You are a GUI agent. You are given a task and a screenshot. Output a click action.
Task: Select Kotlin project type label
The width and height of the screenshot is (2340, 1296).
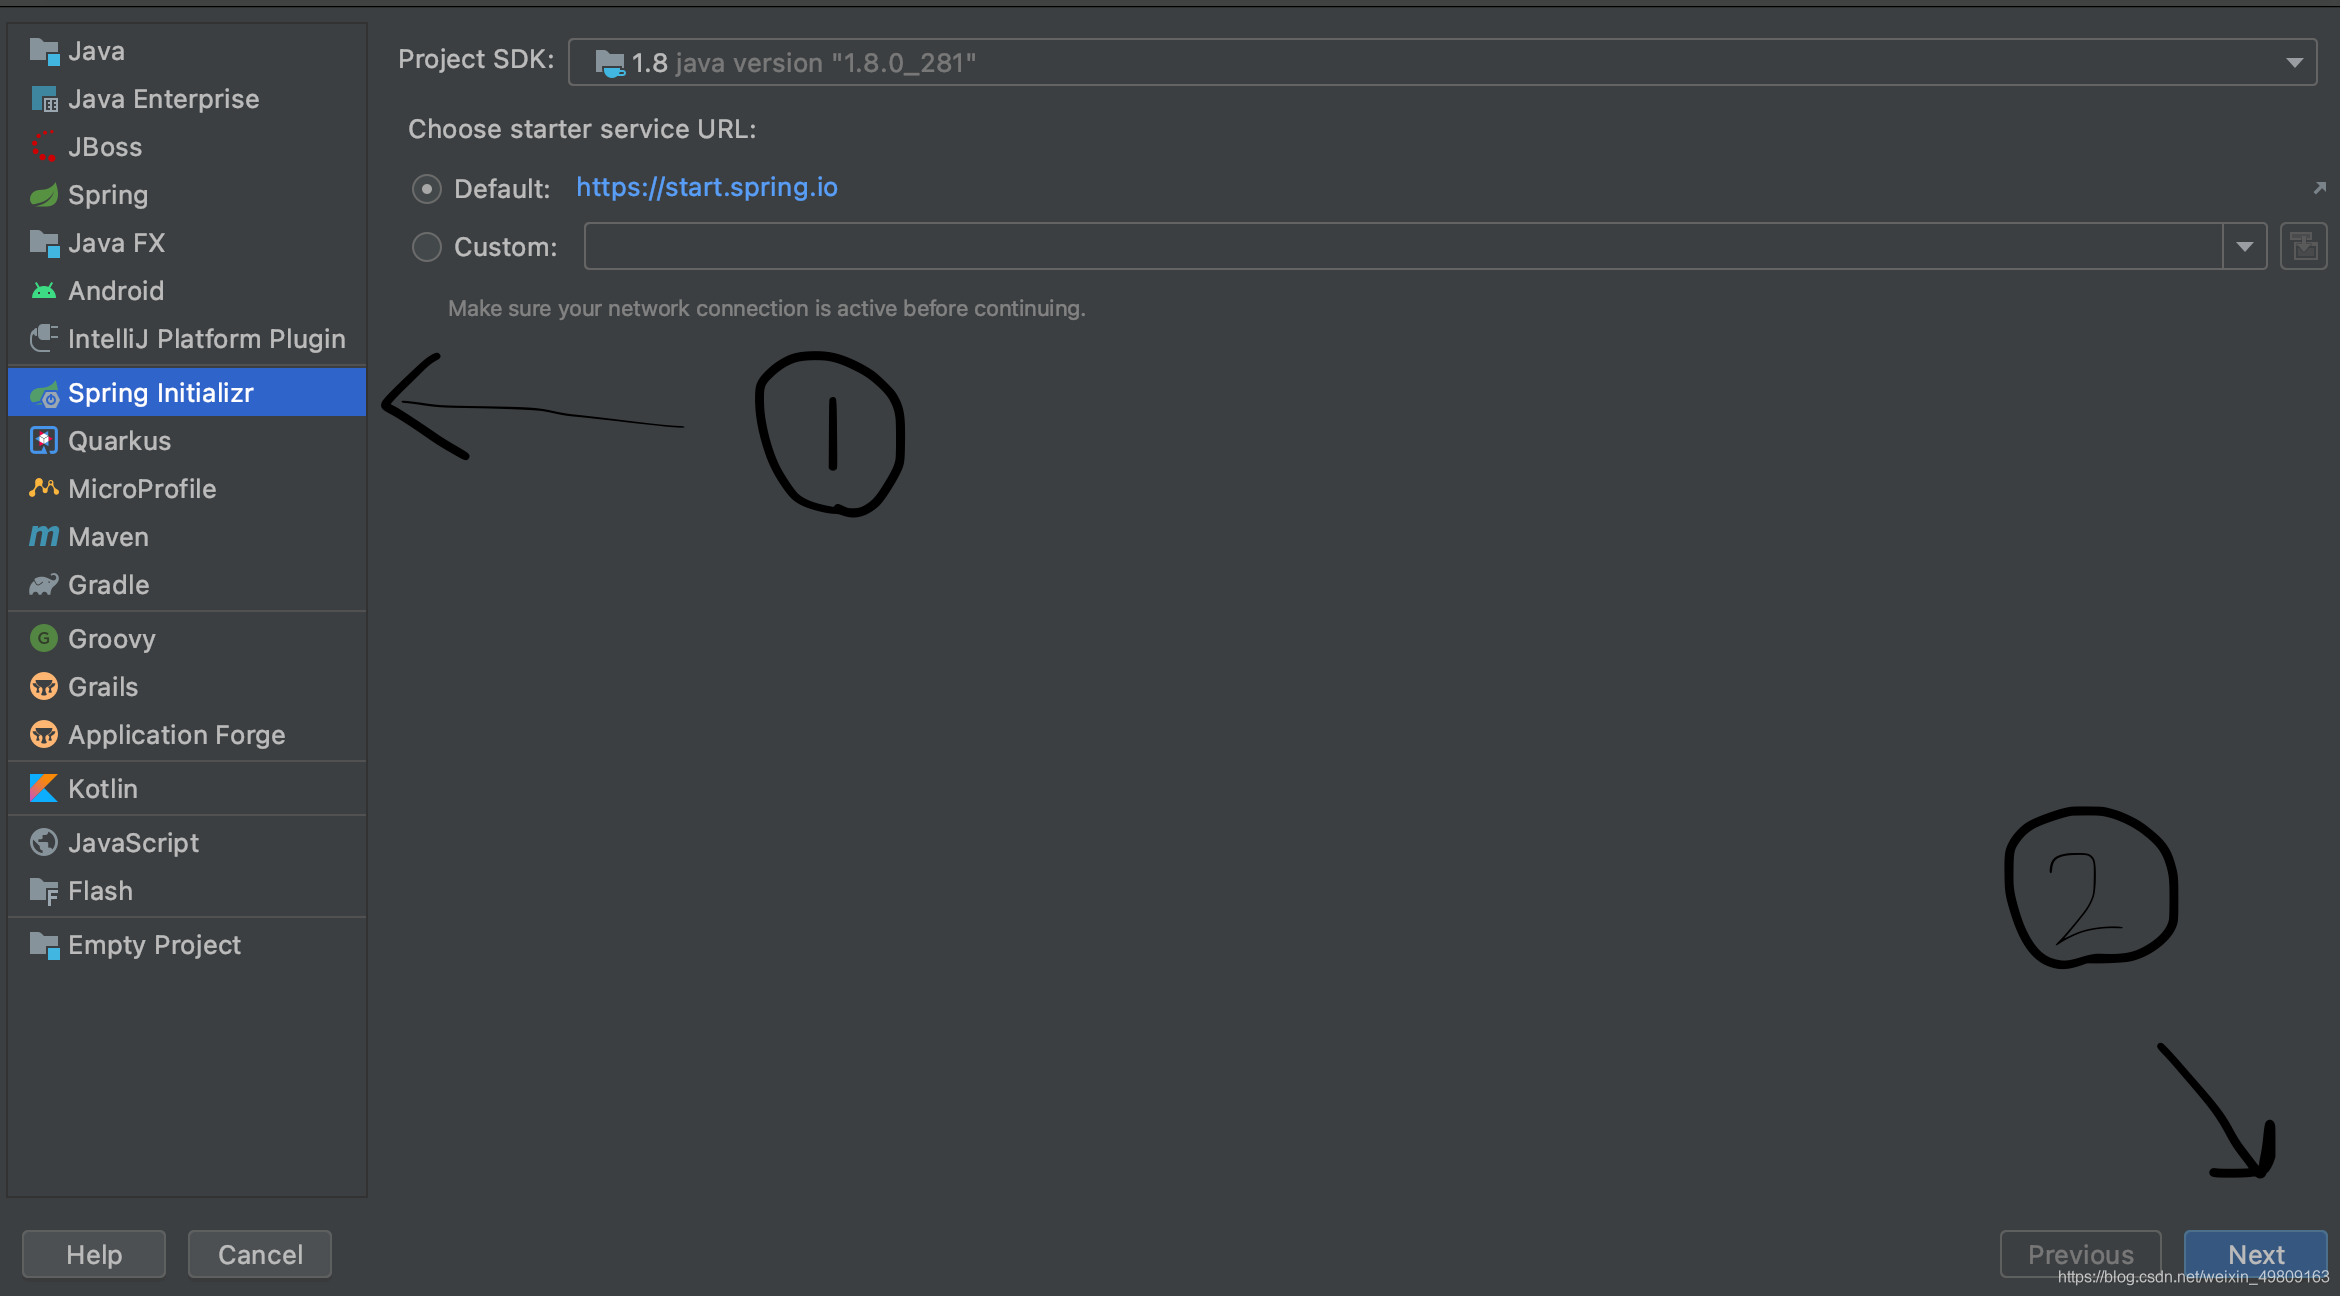point(103,789)
